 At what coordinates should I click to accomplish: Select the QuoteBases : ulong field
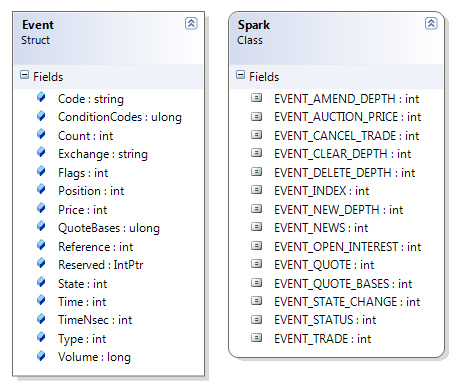click(109, 228)
